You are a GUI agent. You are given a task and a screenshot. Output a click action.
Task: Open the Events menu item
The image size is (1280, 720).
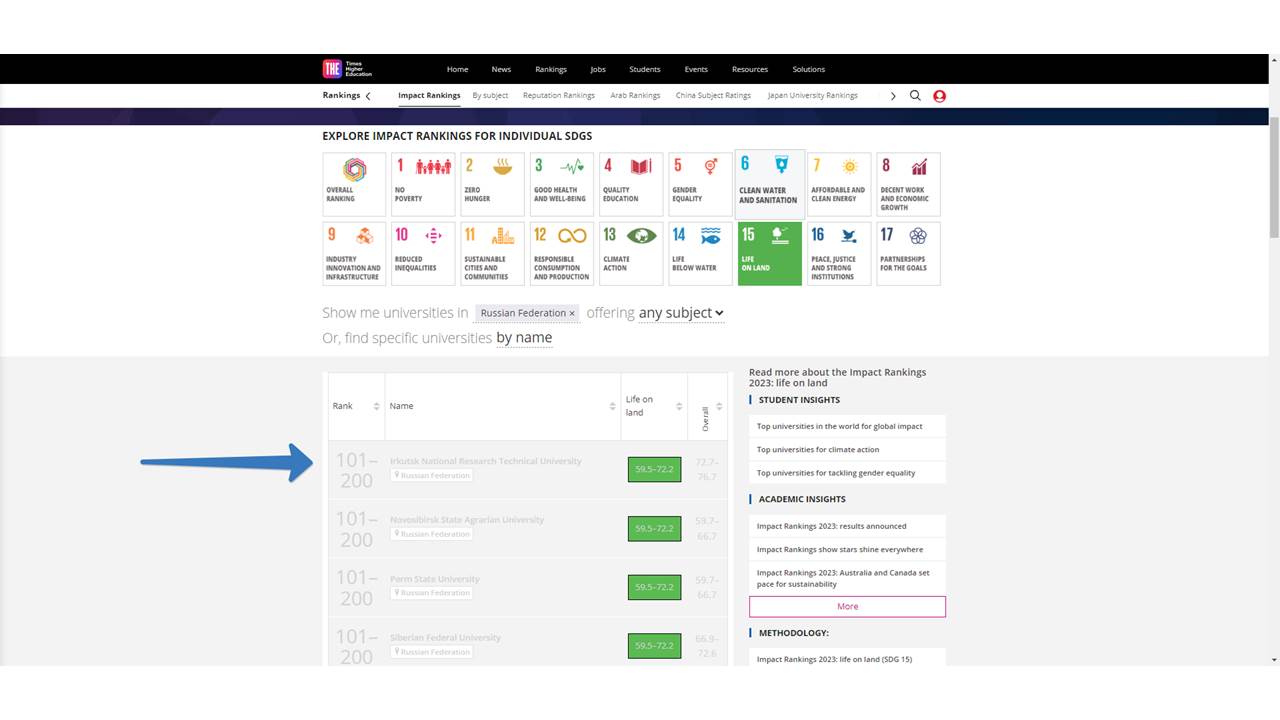(696, 69)
